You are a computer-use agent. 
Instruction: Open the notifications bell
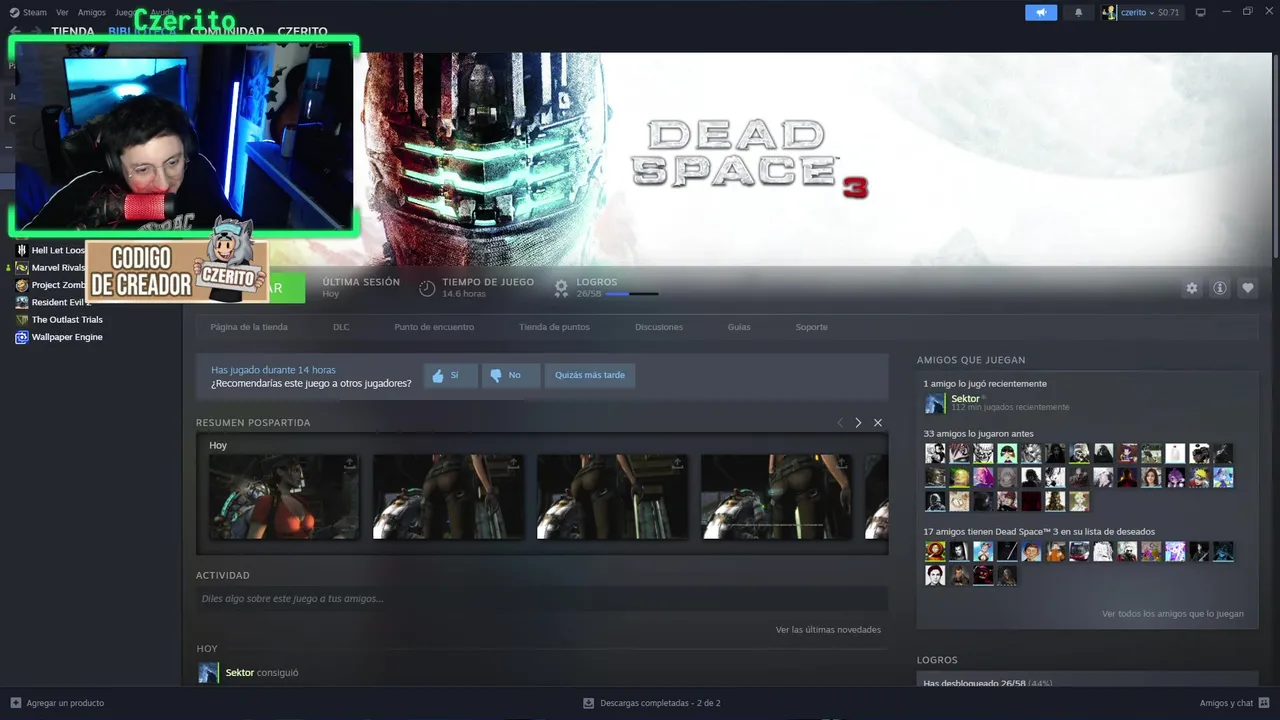click(x=1078, y=13)
